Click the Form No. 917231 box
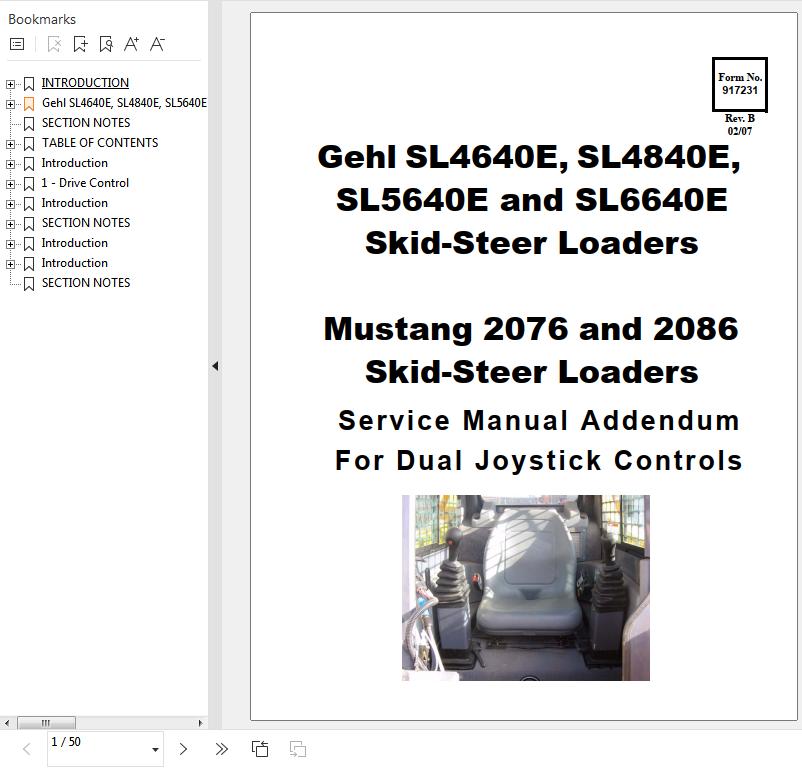 click(x=740, y=84)
